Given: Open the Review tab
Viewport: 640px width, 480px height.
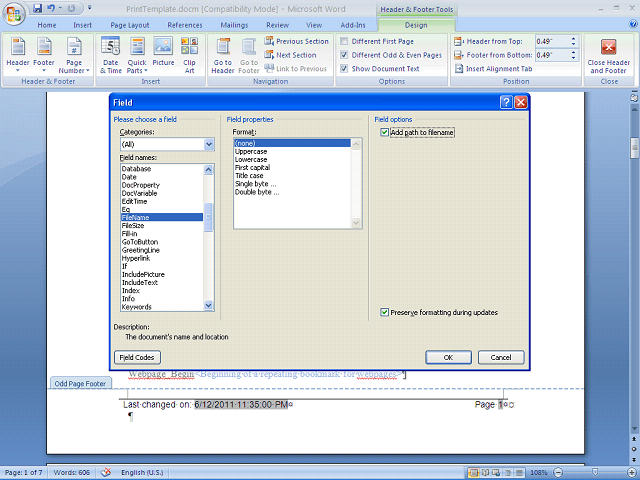Looking at the screenshot, I should click(x=278, y=25).
